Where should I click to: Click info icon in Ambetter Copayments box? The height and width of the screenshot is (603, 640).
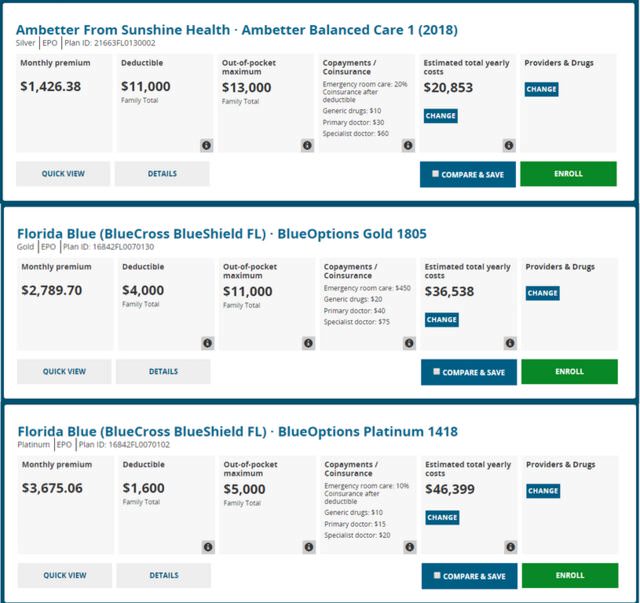coord(407,145)
